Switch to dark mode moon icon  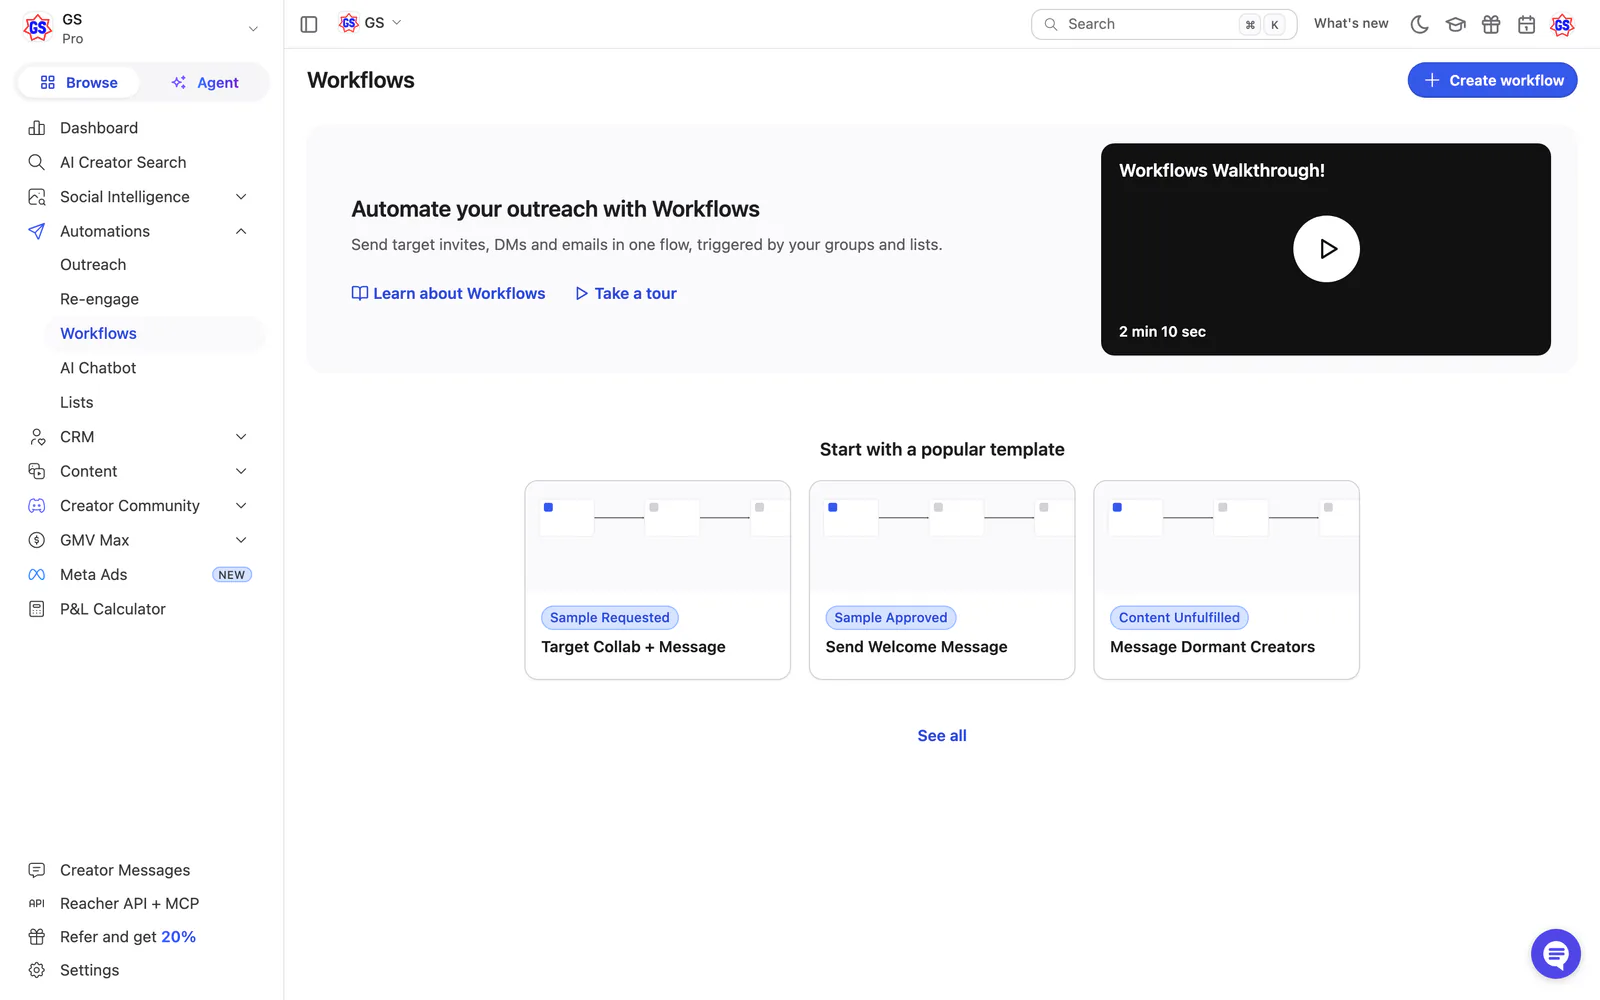point(1419,24)
